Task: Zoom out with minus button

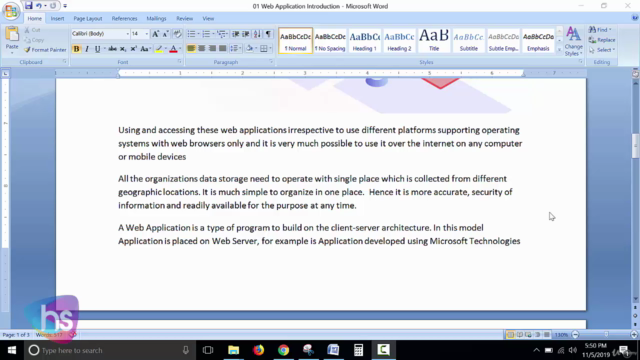Action: [576, 335]
